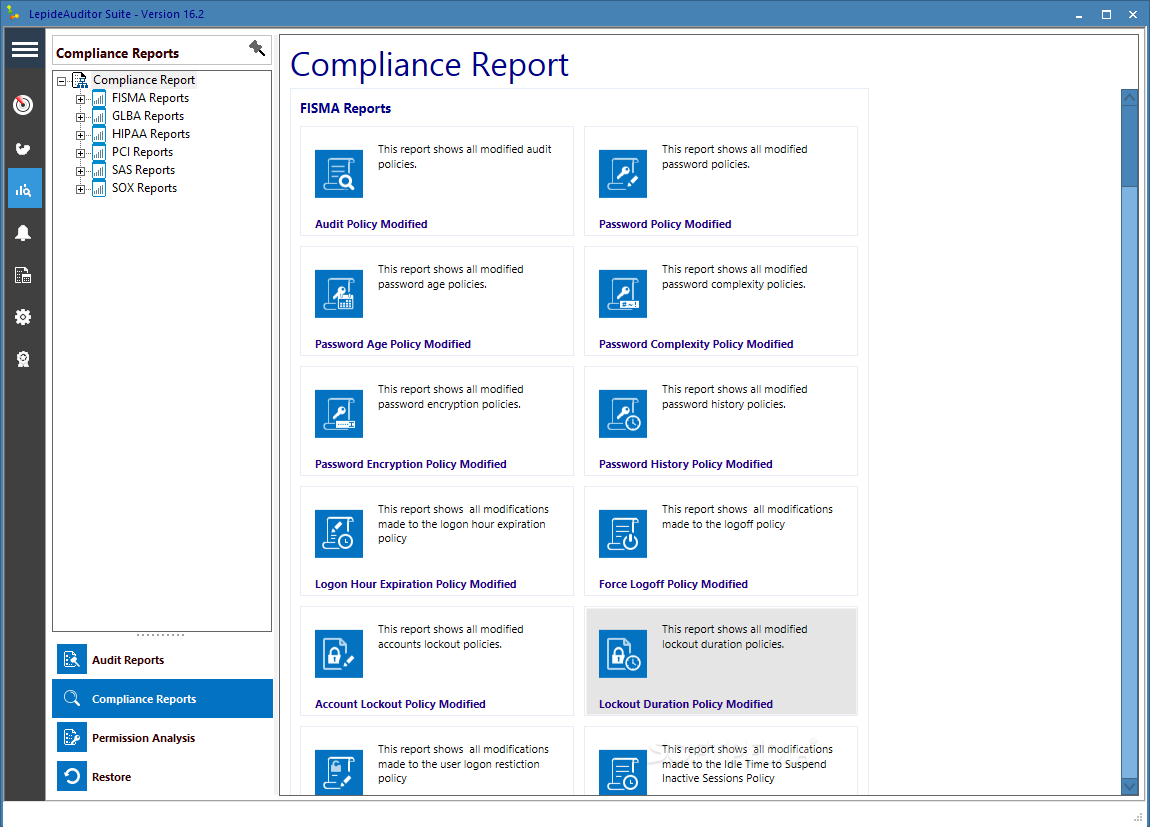Open the Password Age Policy Modified link
The image size is (1150, 827).
[393, 345]
